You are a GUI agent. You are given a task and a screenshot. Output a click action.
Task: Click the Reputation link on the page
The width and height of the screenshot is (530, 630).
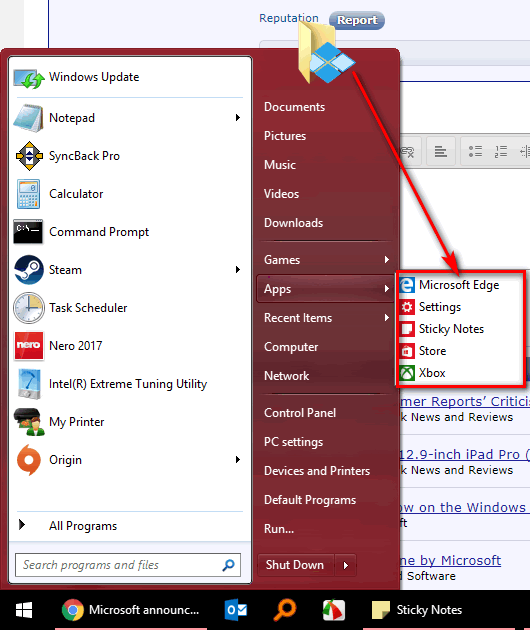tap(289, 18)
